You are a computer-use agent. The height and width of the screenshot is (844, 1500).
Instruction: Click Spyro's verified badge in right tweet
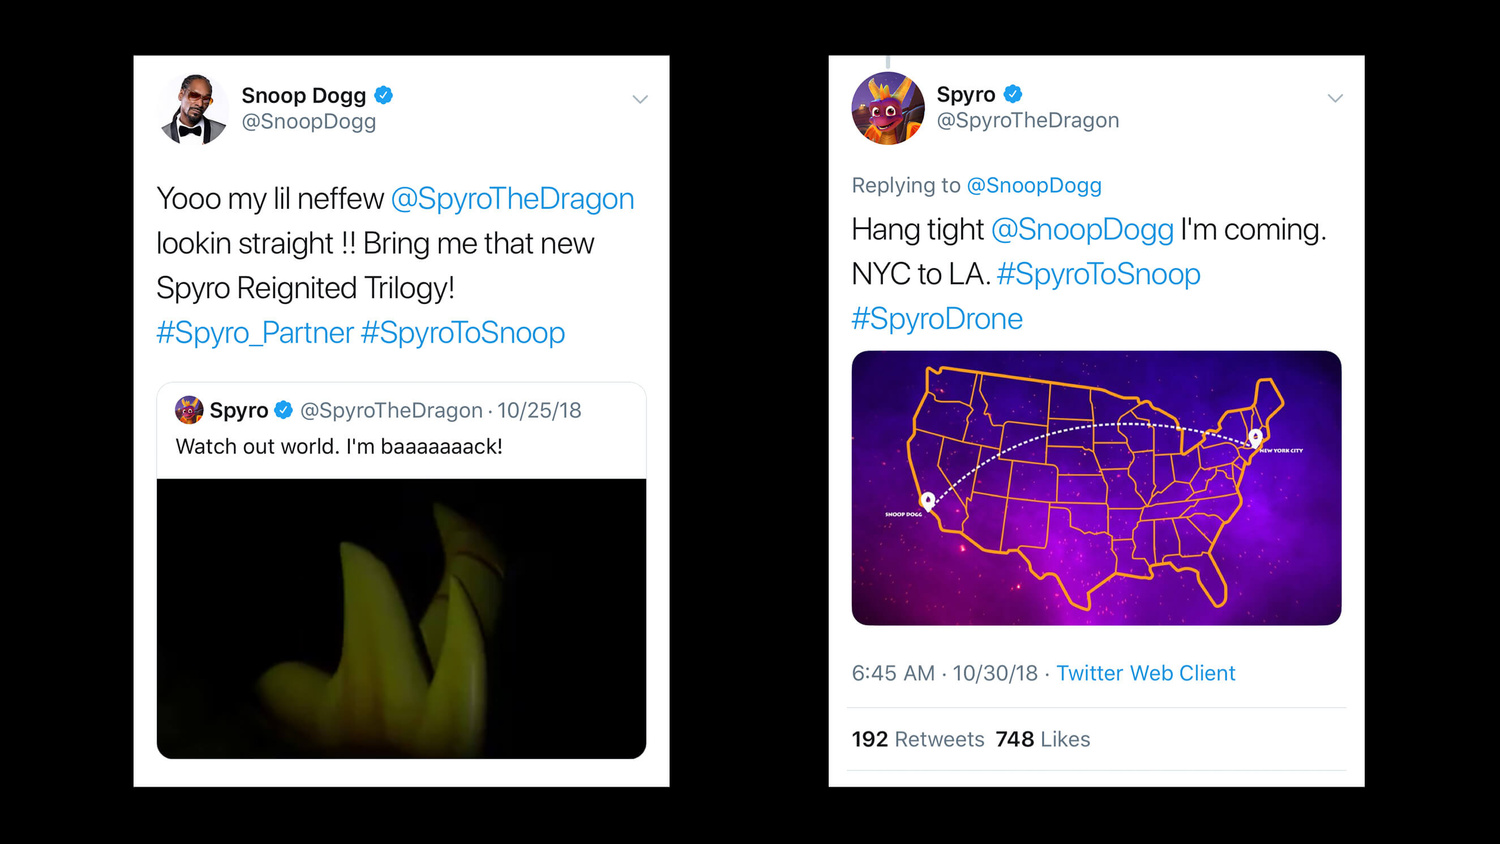pyautogui.click(x=1013, y=94)
